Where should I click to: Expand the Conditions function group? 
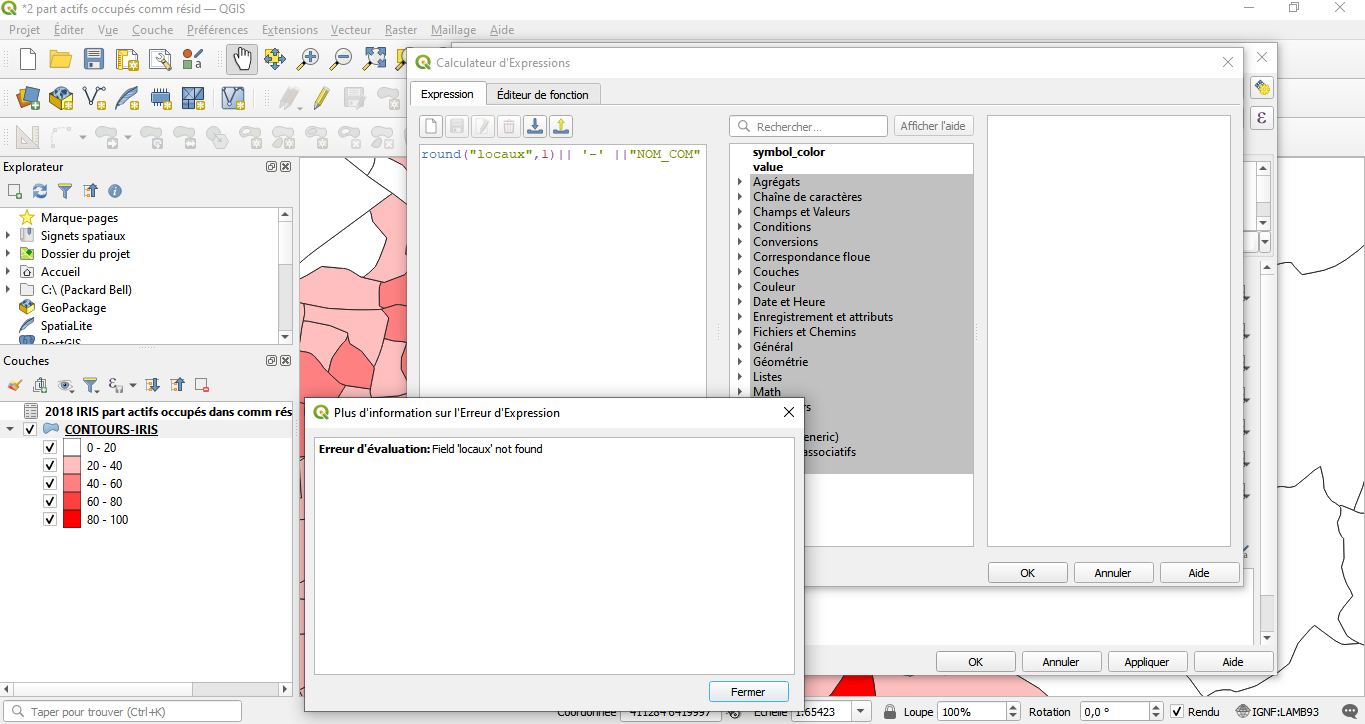[740, 227]
